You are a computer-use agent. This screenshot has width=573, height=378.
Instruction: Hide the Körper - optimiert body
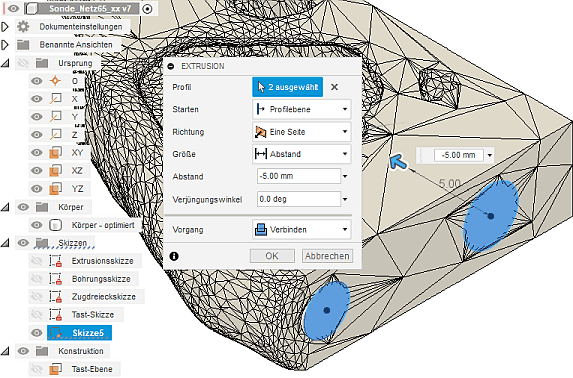[37, 225]
